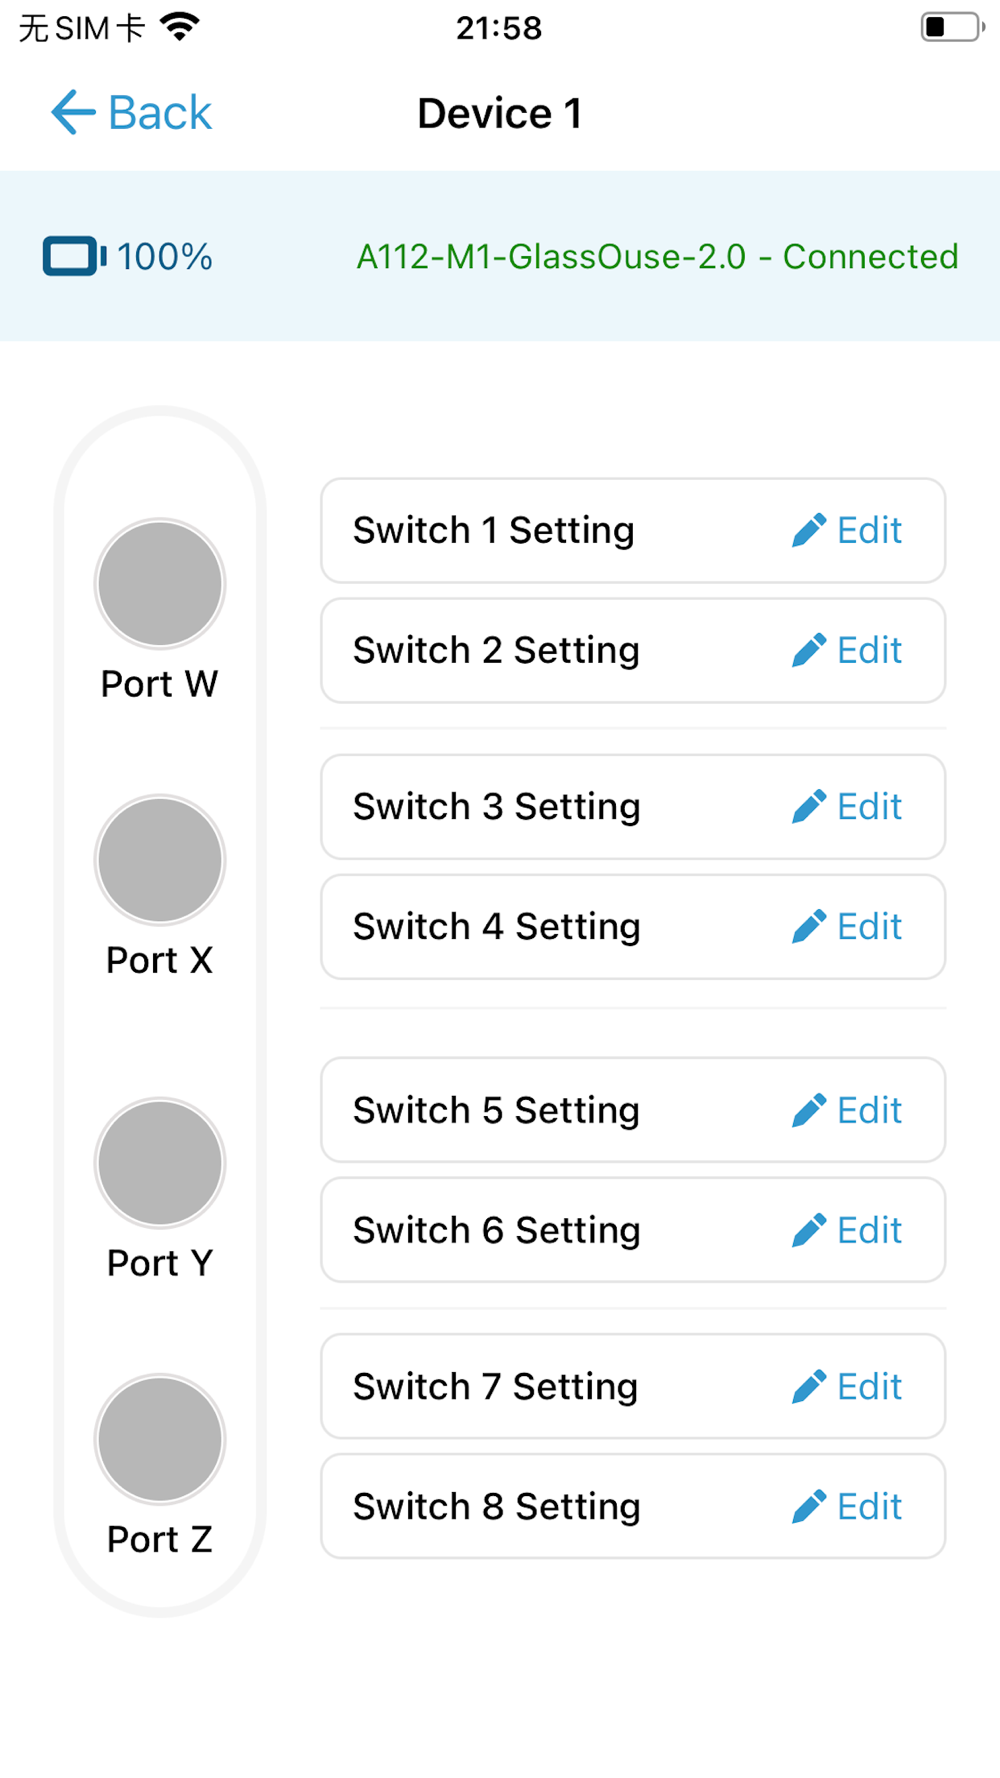Tap the pencil icon for Switch 1
Viewport: 1000px width, 1778px height.
click(808, 530)
